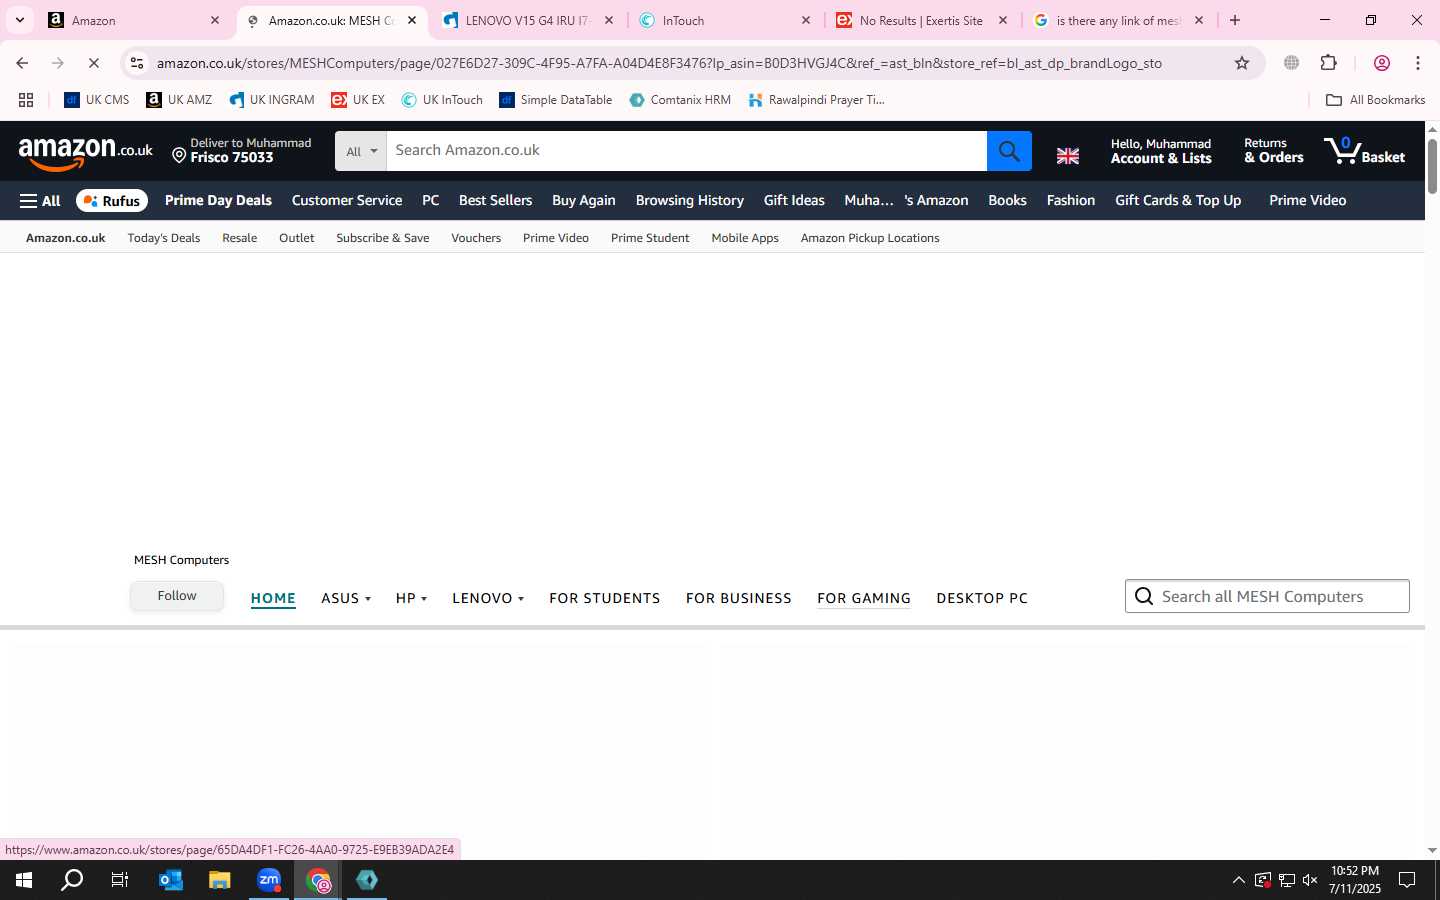
Task: Expand the LENOVO store menu
Action: (x=488, y=598)
